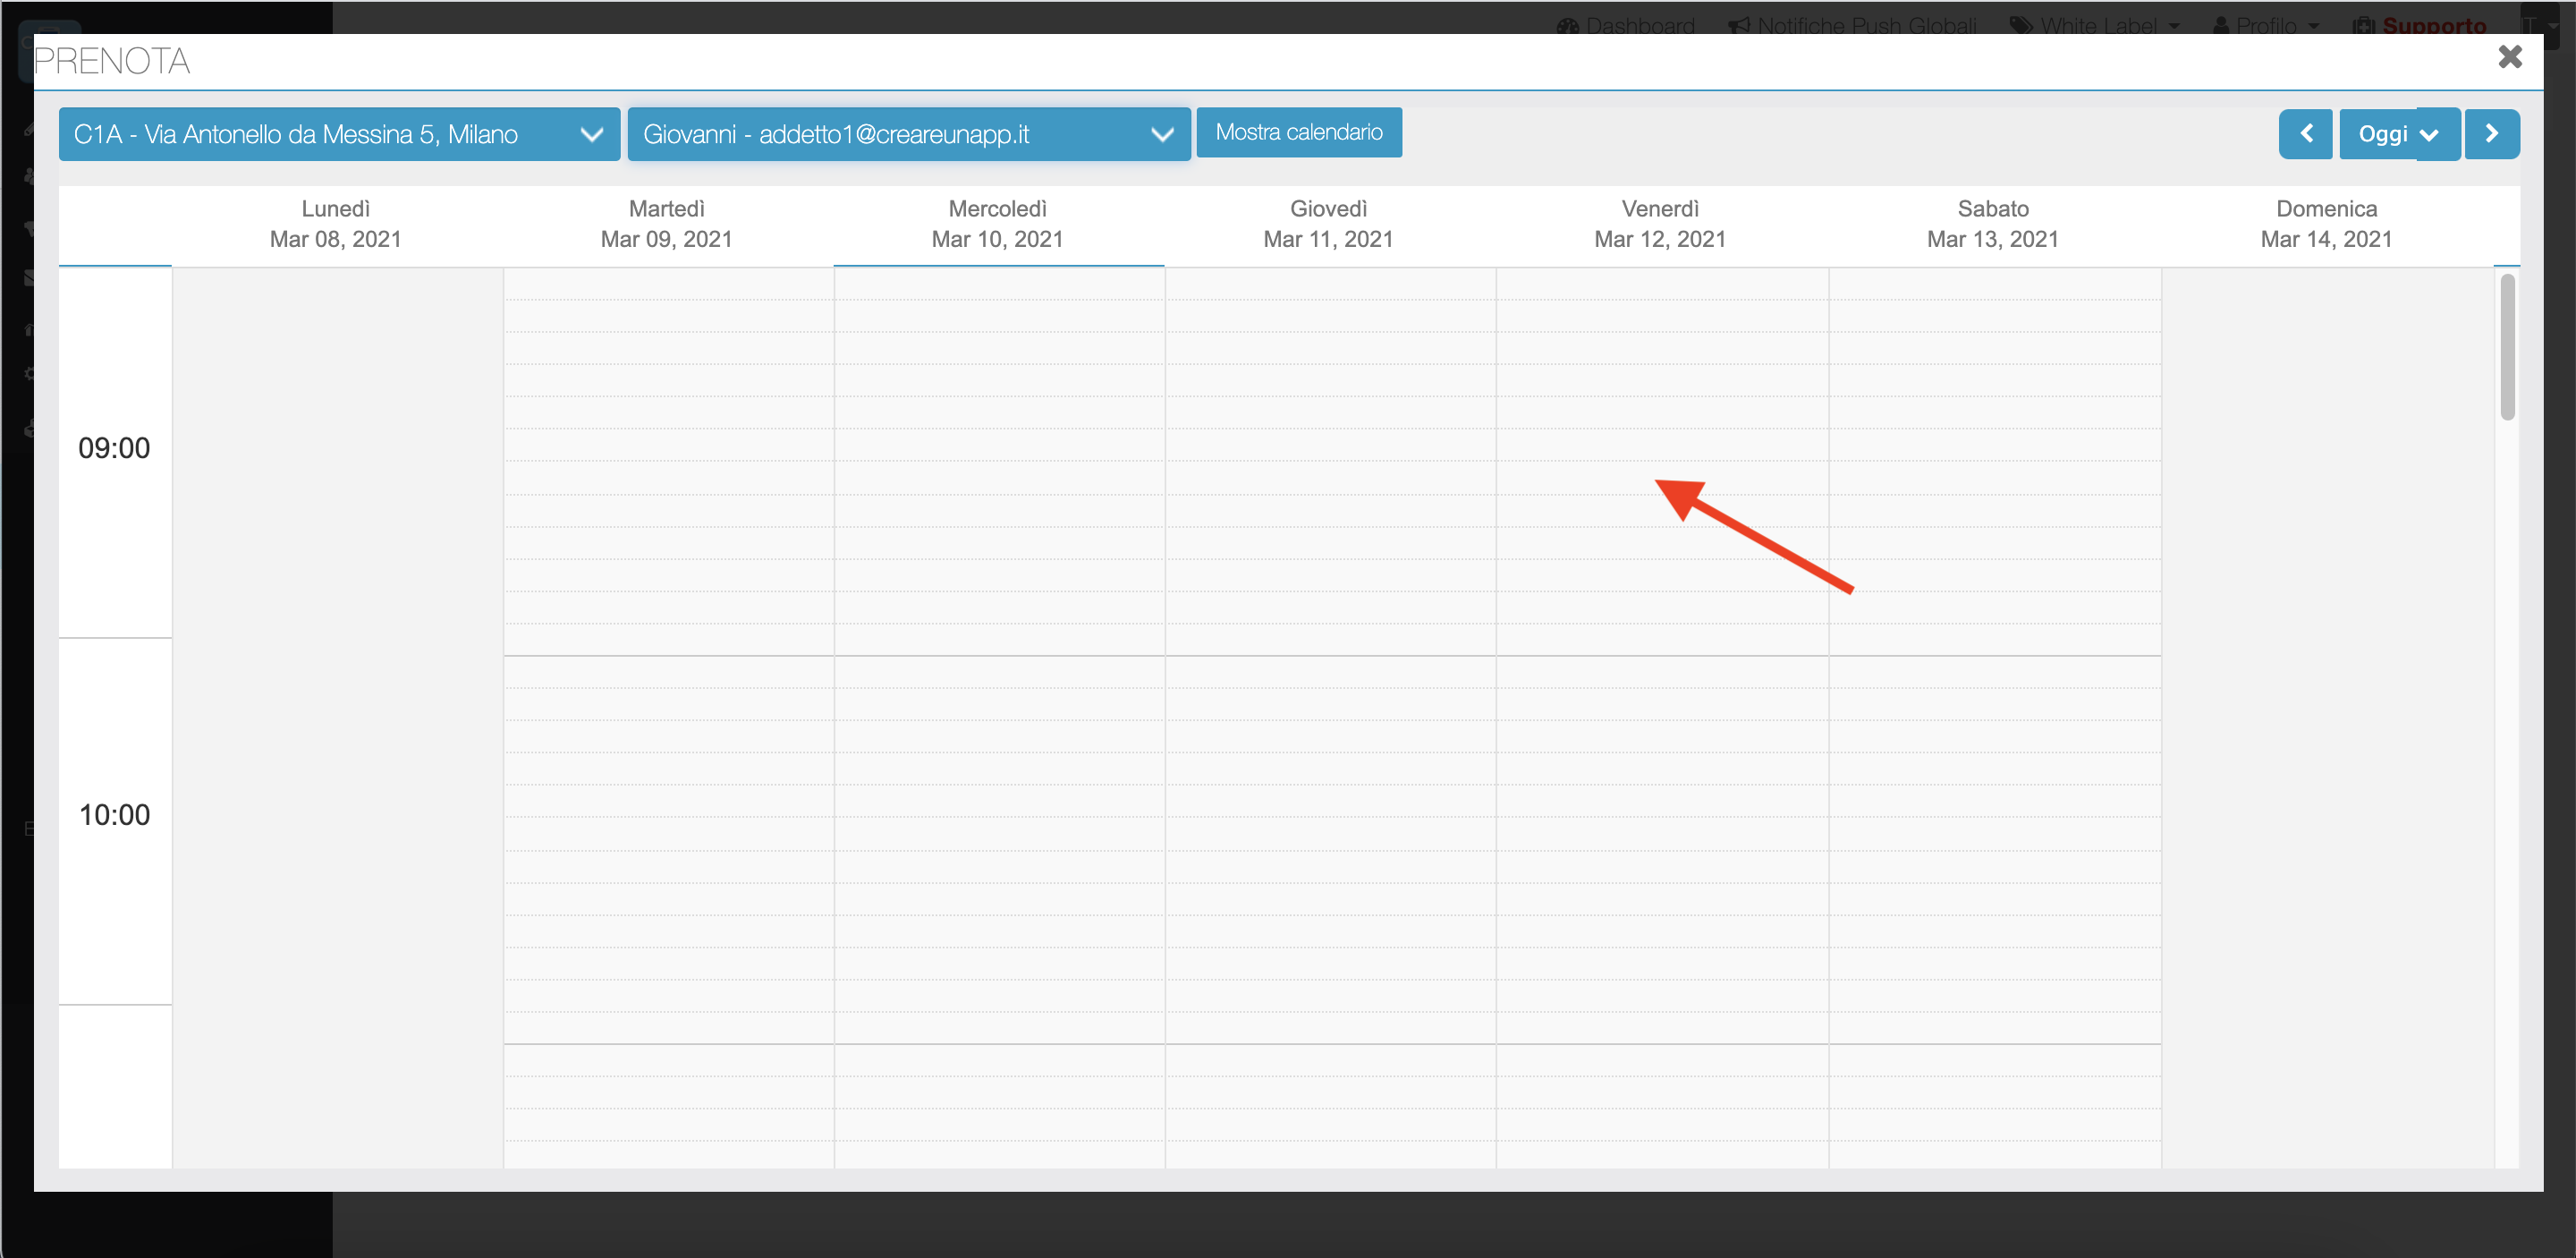Click the 10:00 time label
This screenshot has height=1258, width=2576.
[x=114, y=815]
